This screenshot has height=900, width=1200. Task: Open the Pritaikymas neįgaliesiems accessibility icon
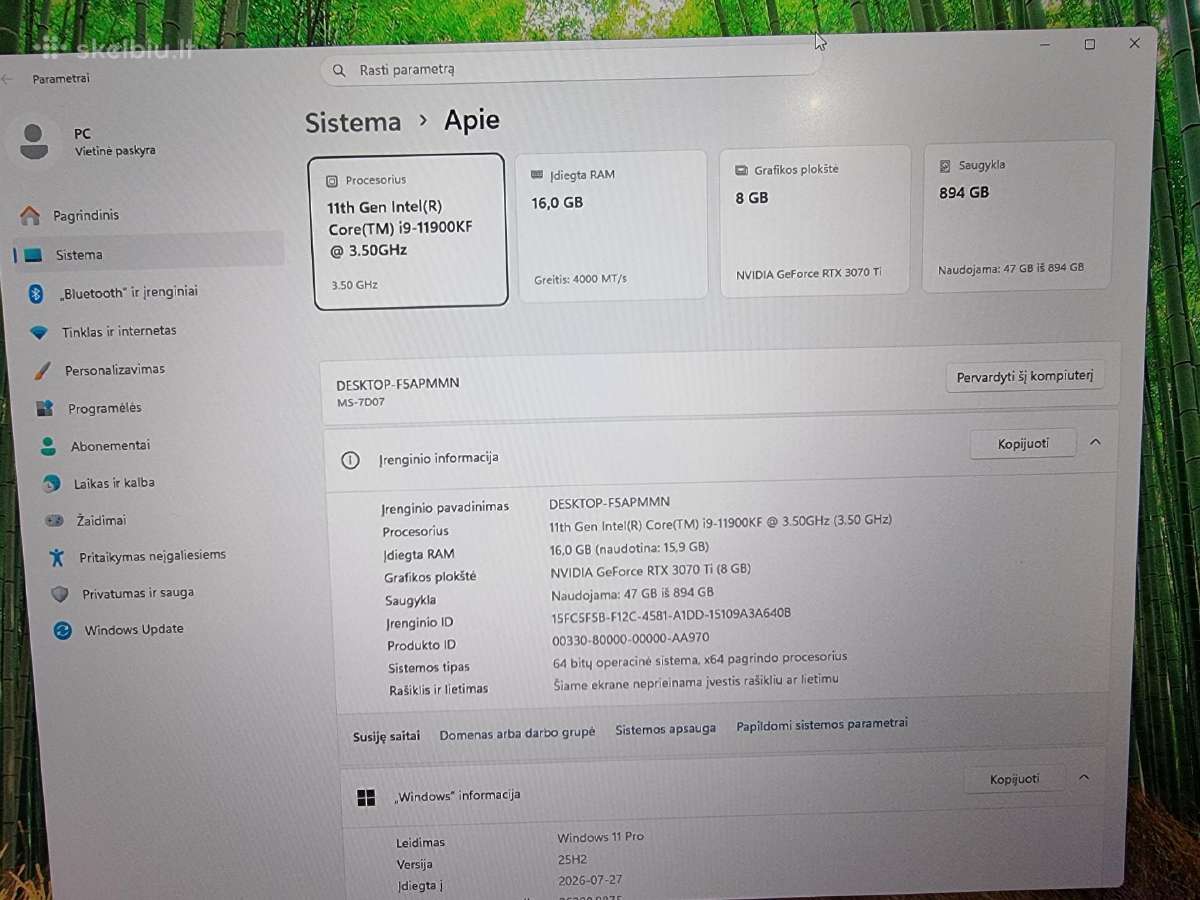coord(57,557)
